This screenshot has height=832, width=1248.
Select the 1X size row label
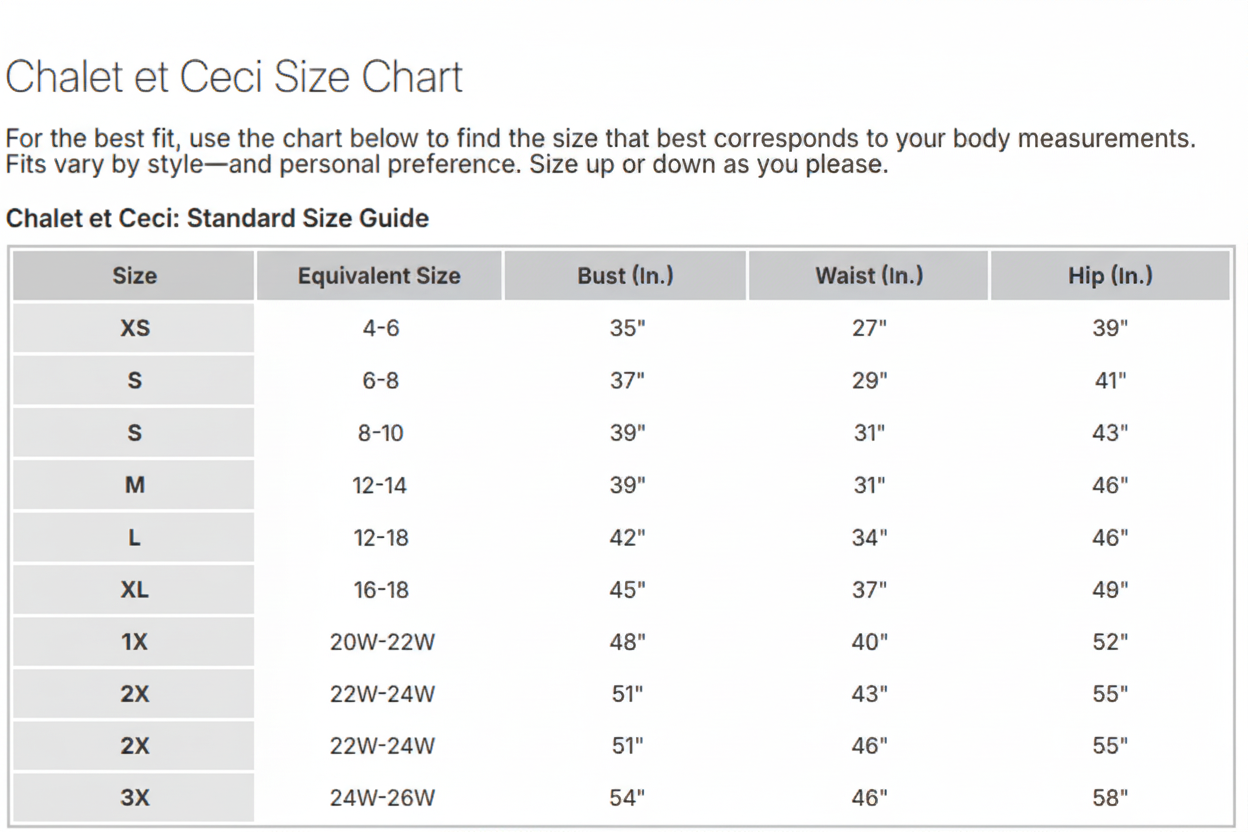pyautogui.click(x=134, y=642)
